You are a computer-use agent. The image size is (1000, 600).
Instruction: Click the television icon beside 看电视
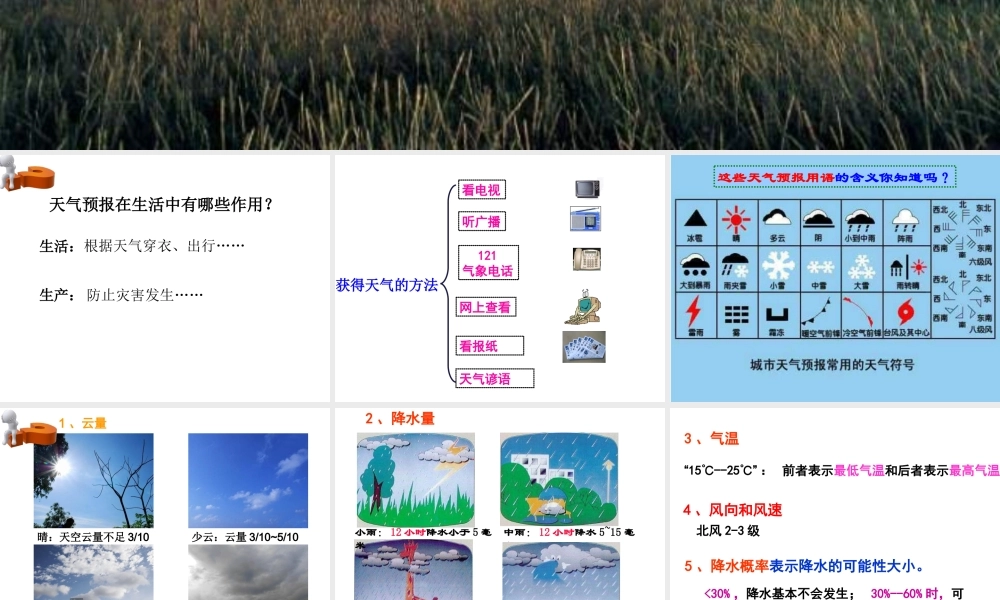click(x=587, y=189)
